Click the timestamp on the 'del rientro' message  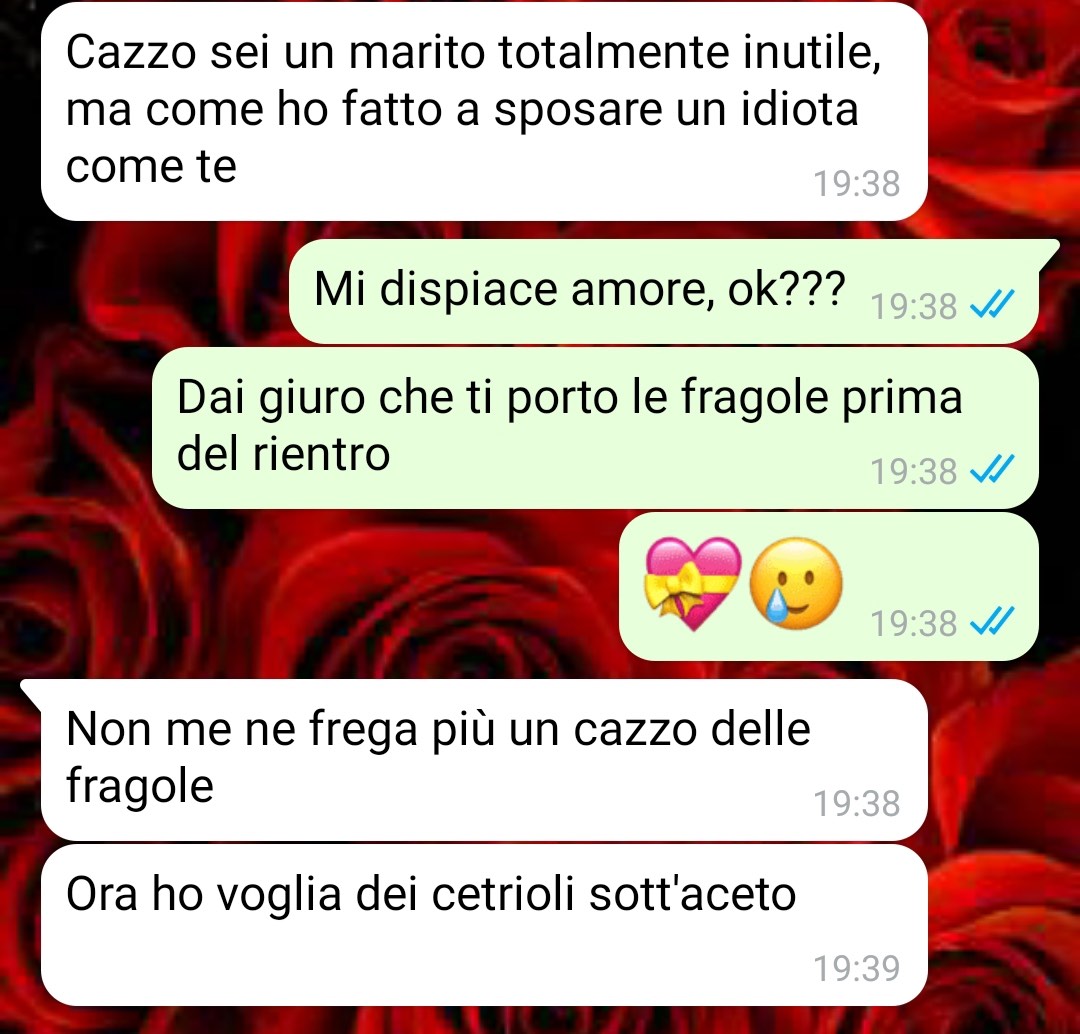point(913,471)
